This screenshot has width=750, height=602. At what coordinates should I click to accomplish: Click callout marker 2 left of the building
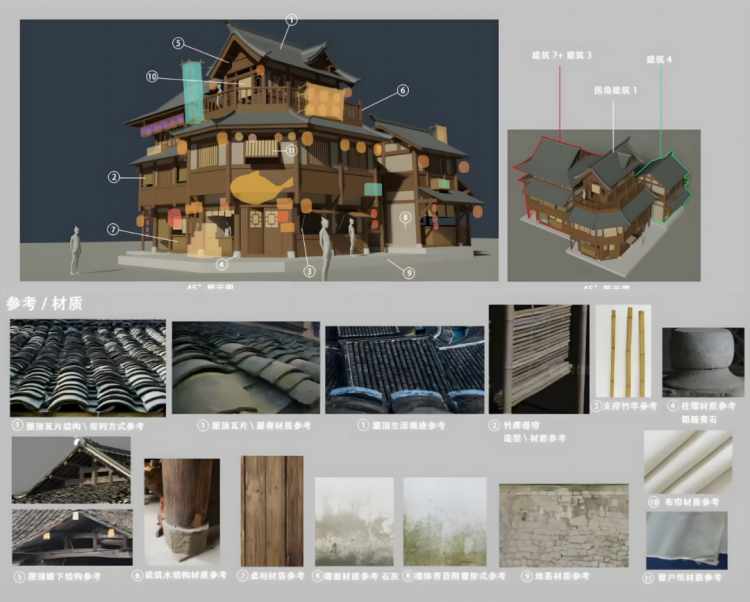coord(114,177)
